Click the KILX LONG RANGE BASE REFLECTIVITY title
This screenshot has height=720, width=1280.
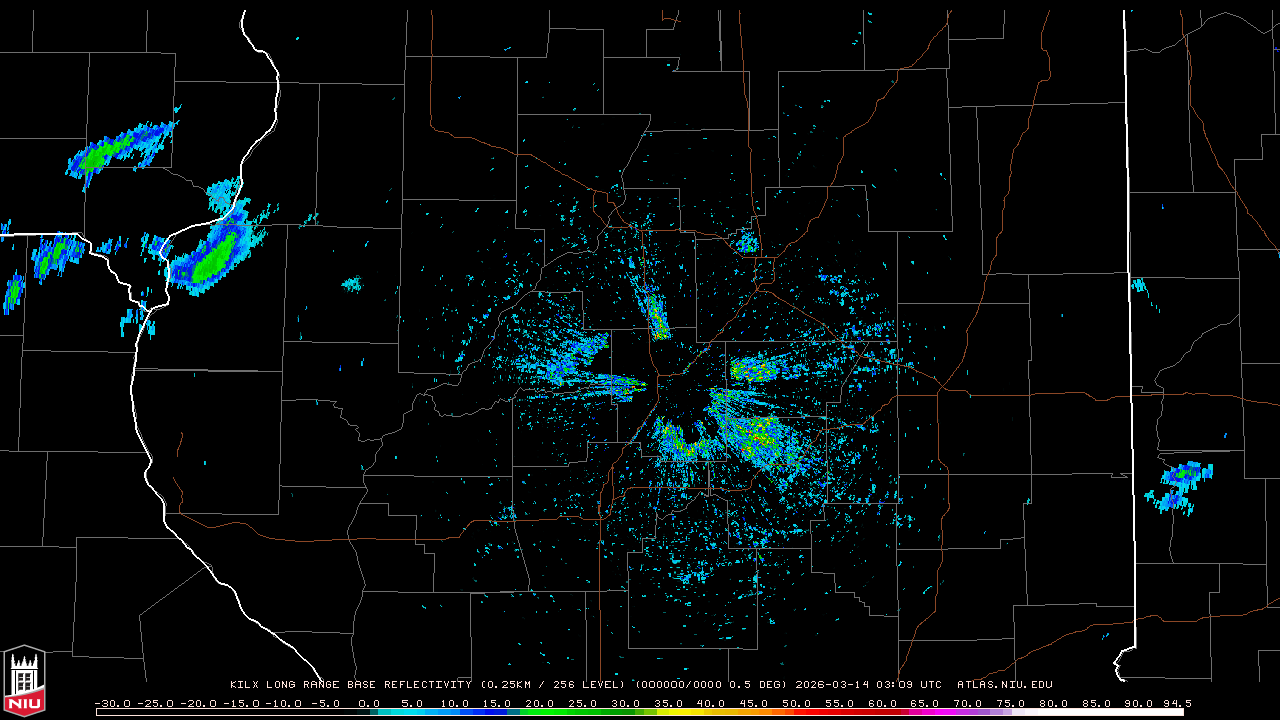coord(351,685)
